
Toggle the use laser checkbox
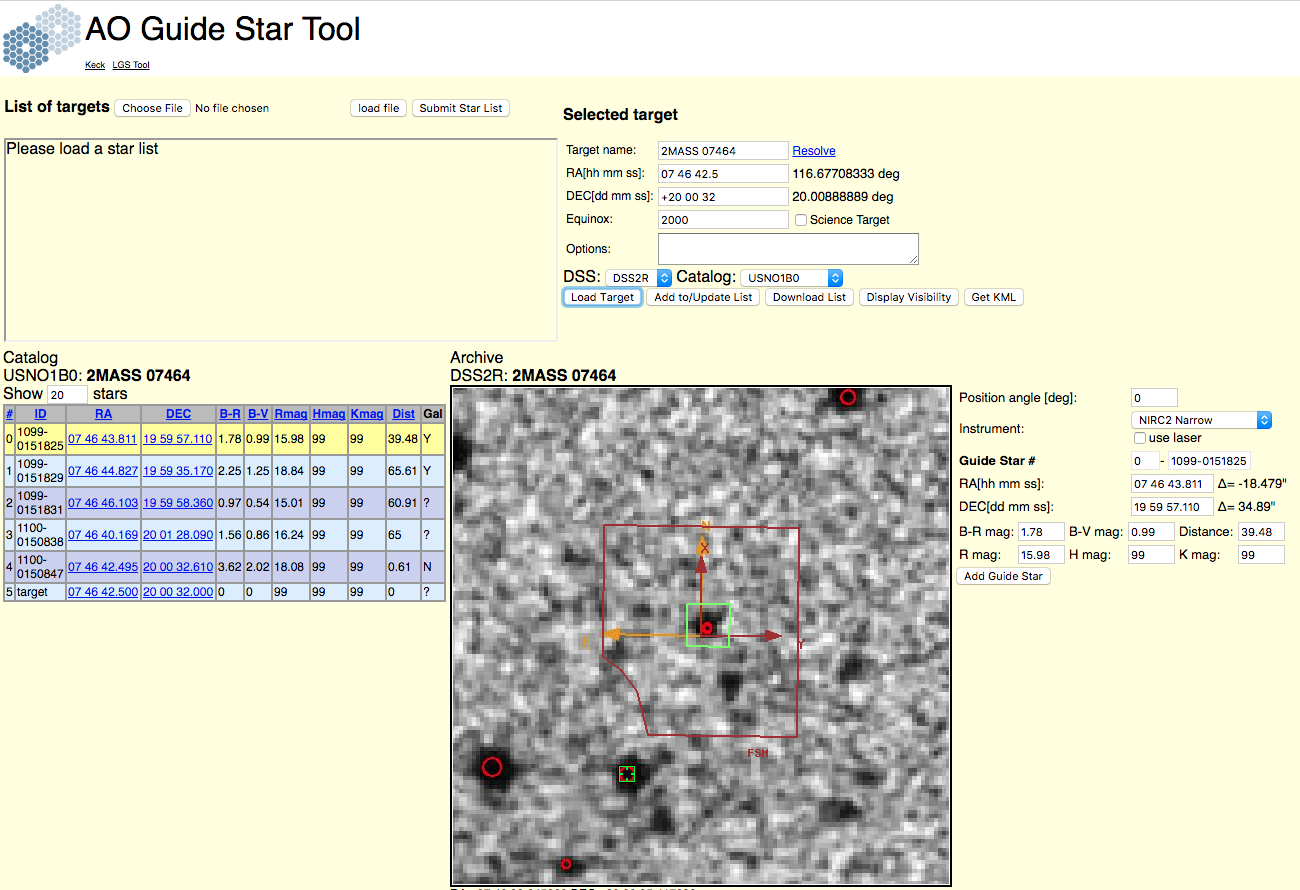(x=1140, y=438)
